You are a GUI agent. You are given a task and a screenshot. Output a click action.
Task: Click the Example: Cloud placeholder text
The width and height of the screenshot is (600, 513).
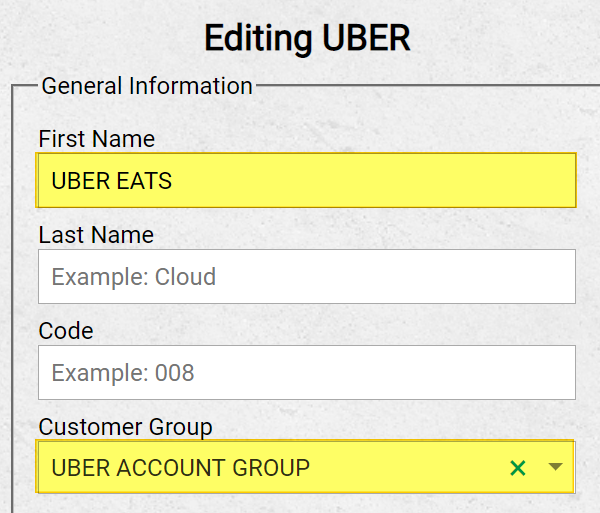tap(134, 277)
